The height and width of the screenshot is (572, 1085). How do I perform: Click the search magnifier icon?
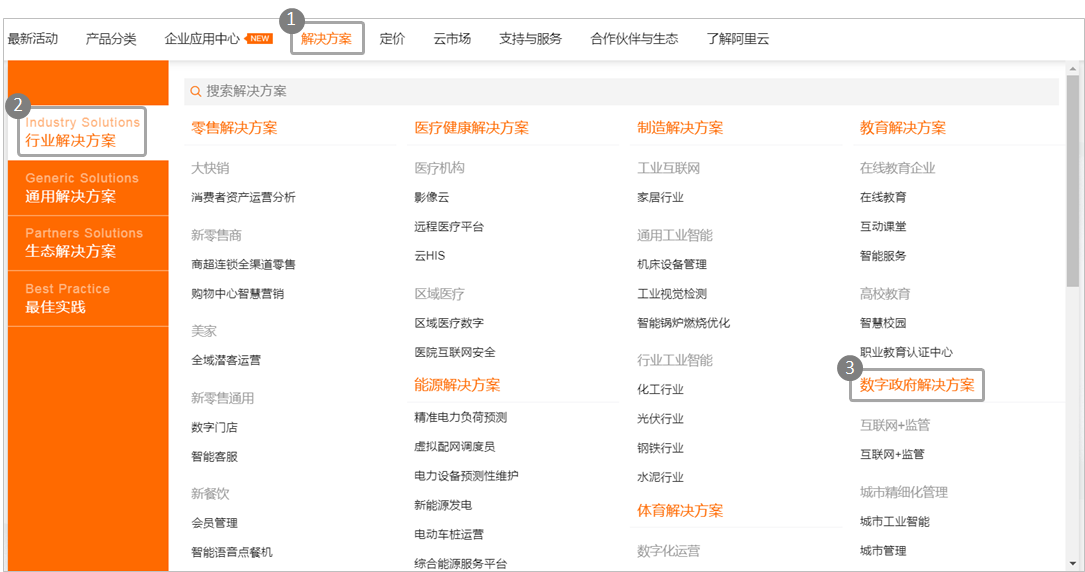[196, 91]
